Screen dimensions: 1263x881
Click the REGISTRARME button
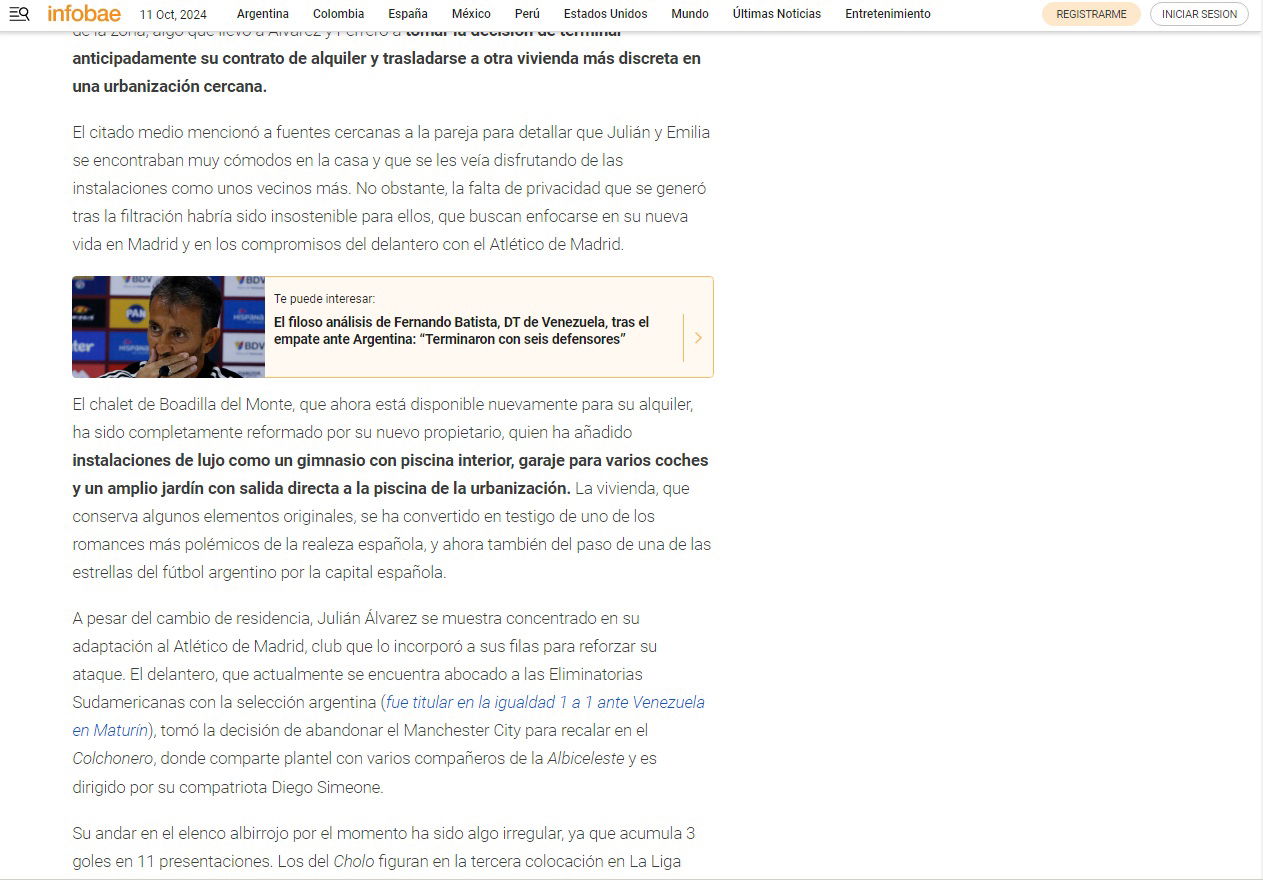(x=1091, y=14)
